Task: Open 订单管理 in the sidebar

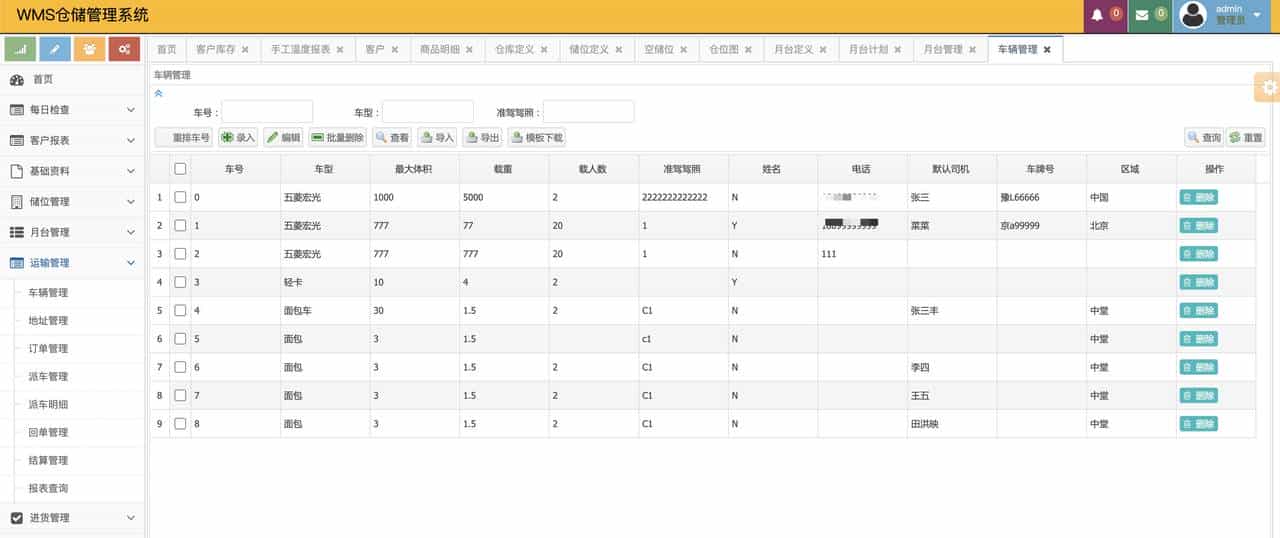Action: pos(48,349)
